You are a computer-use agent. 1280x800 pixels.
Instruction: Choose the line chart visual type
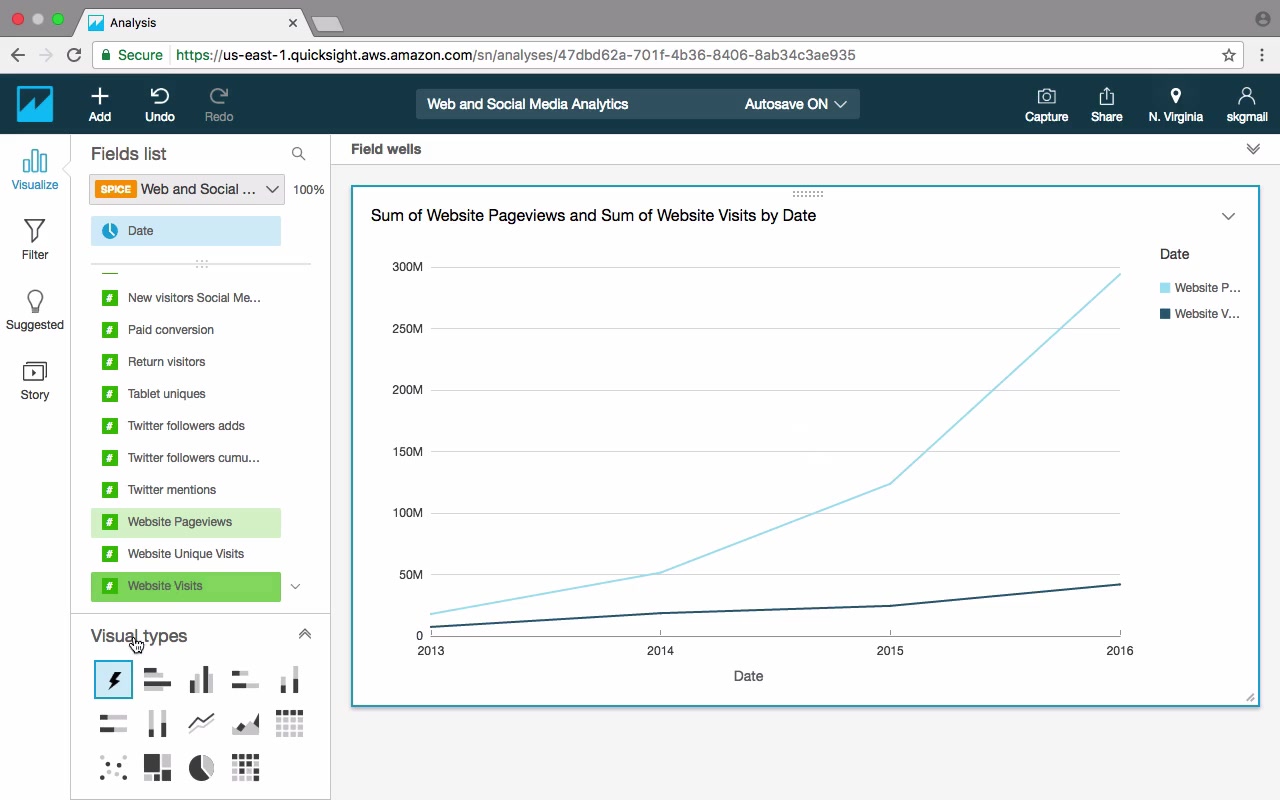201,723
